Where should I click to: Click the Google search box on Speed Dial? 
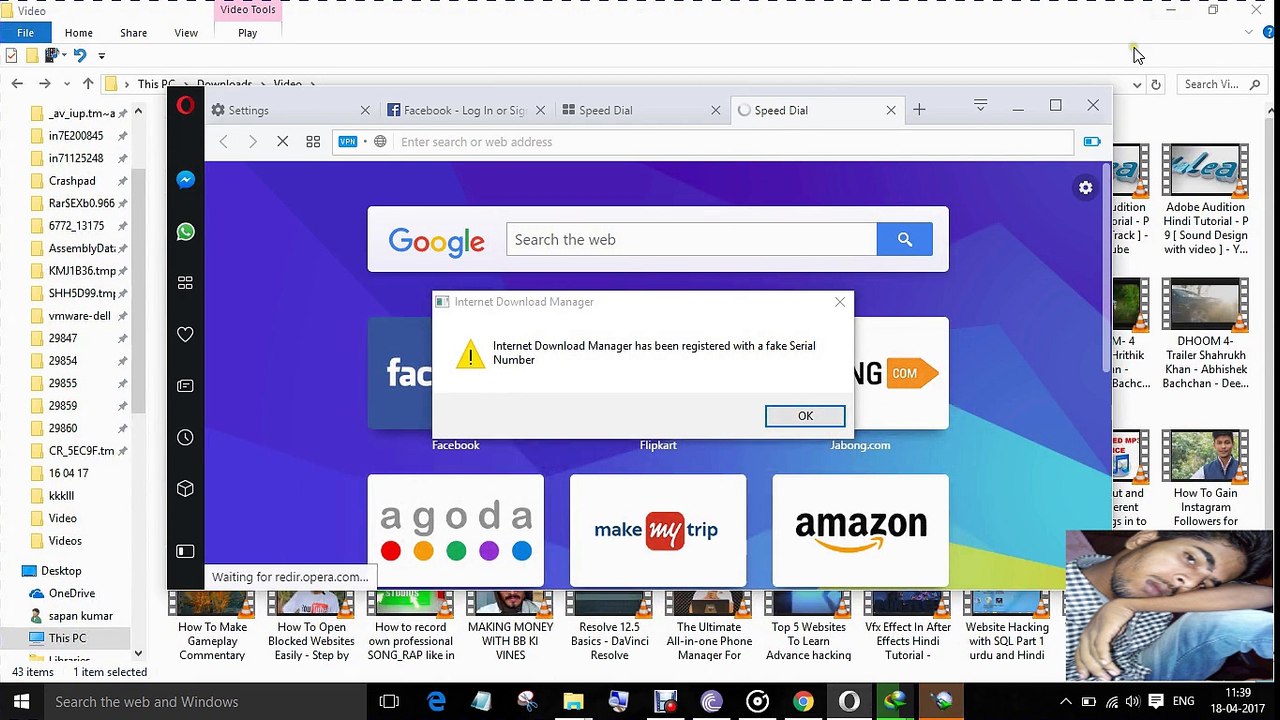click(691, 240)
